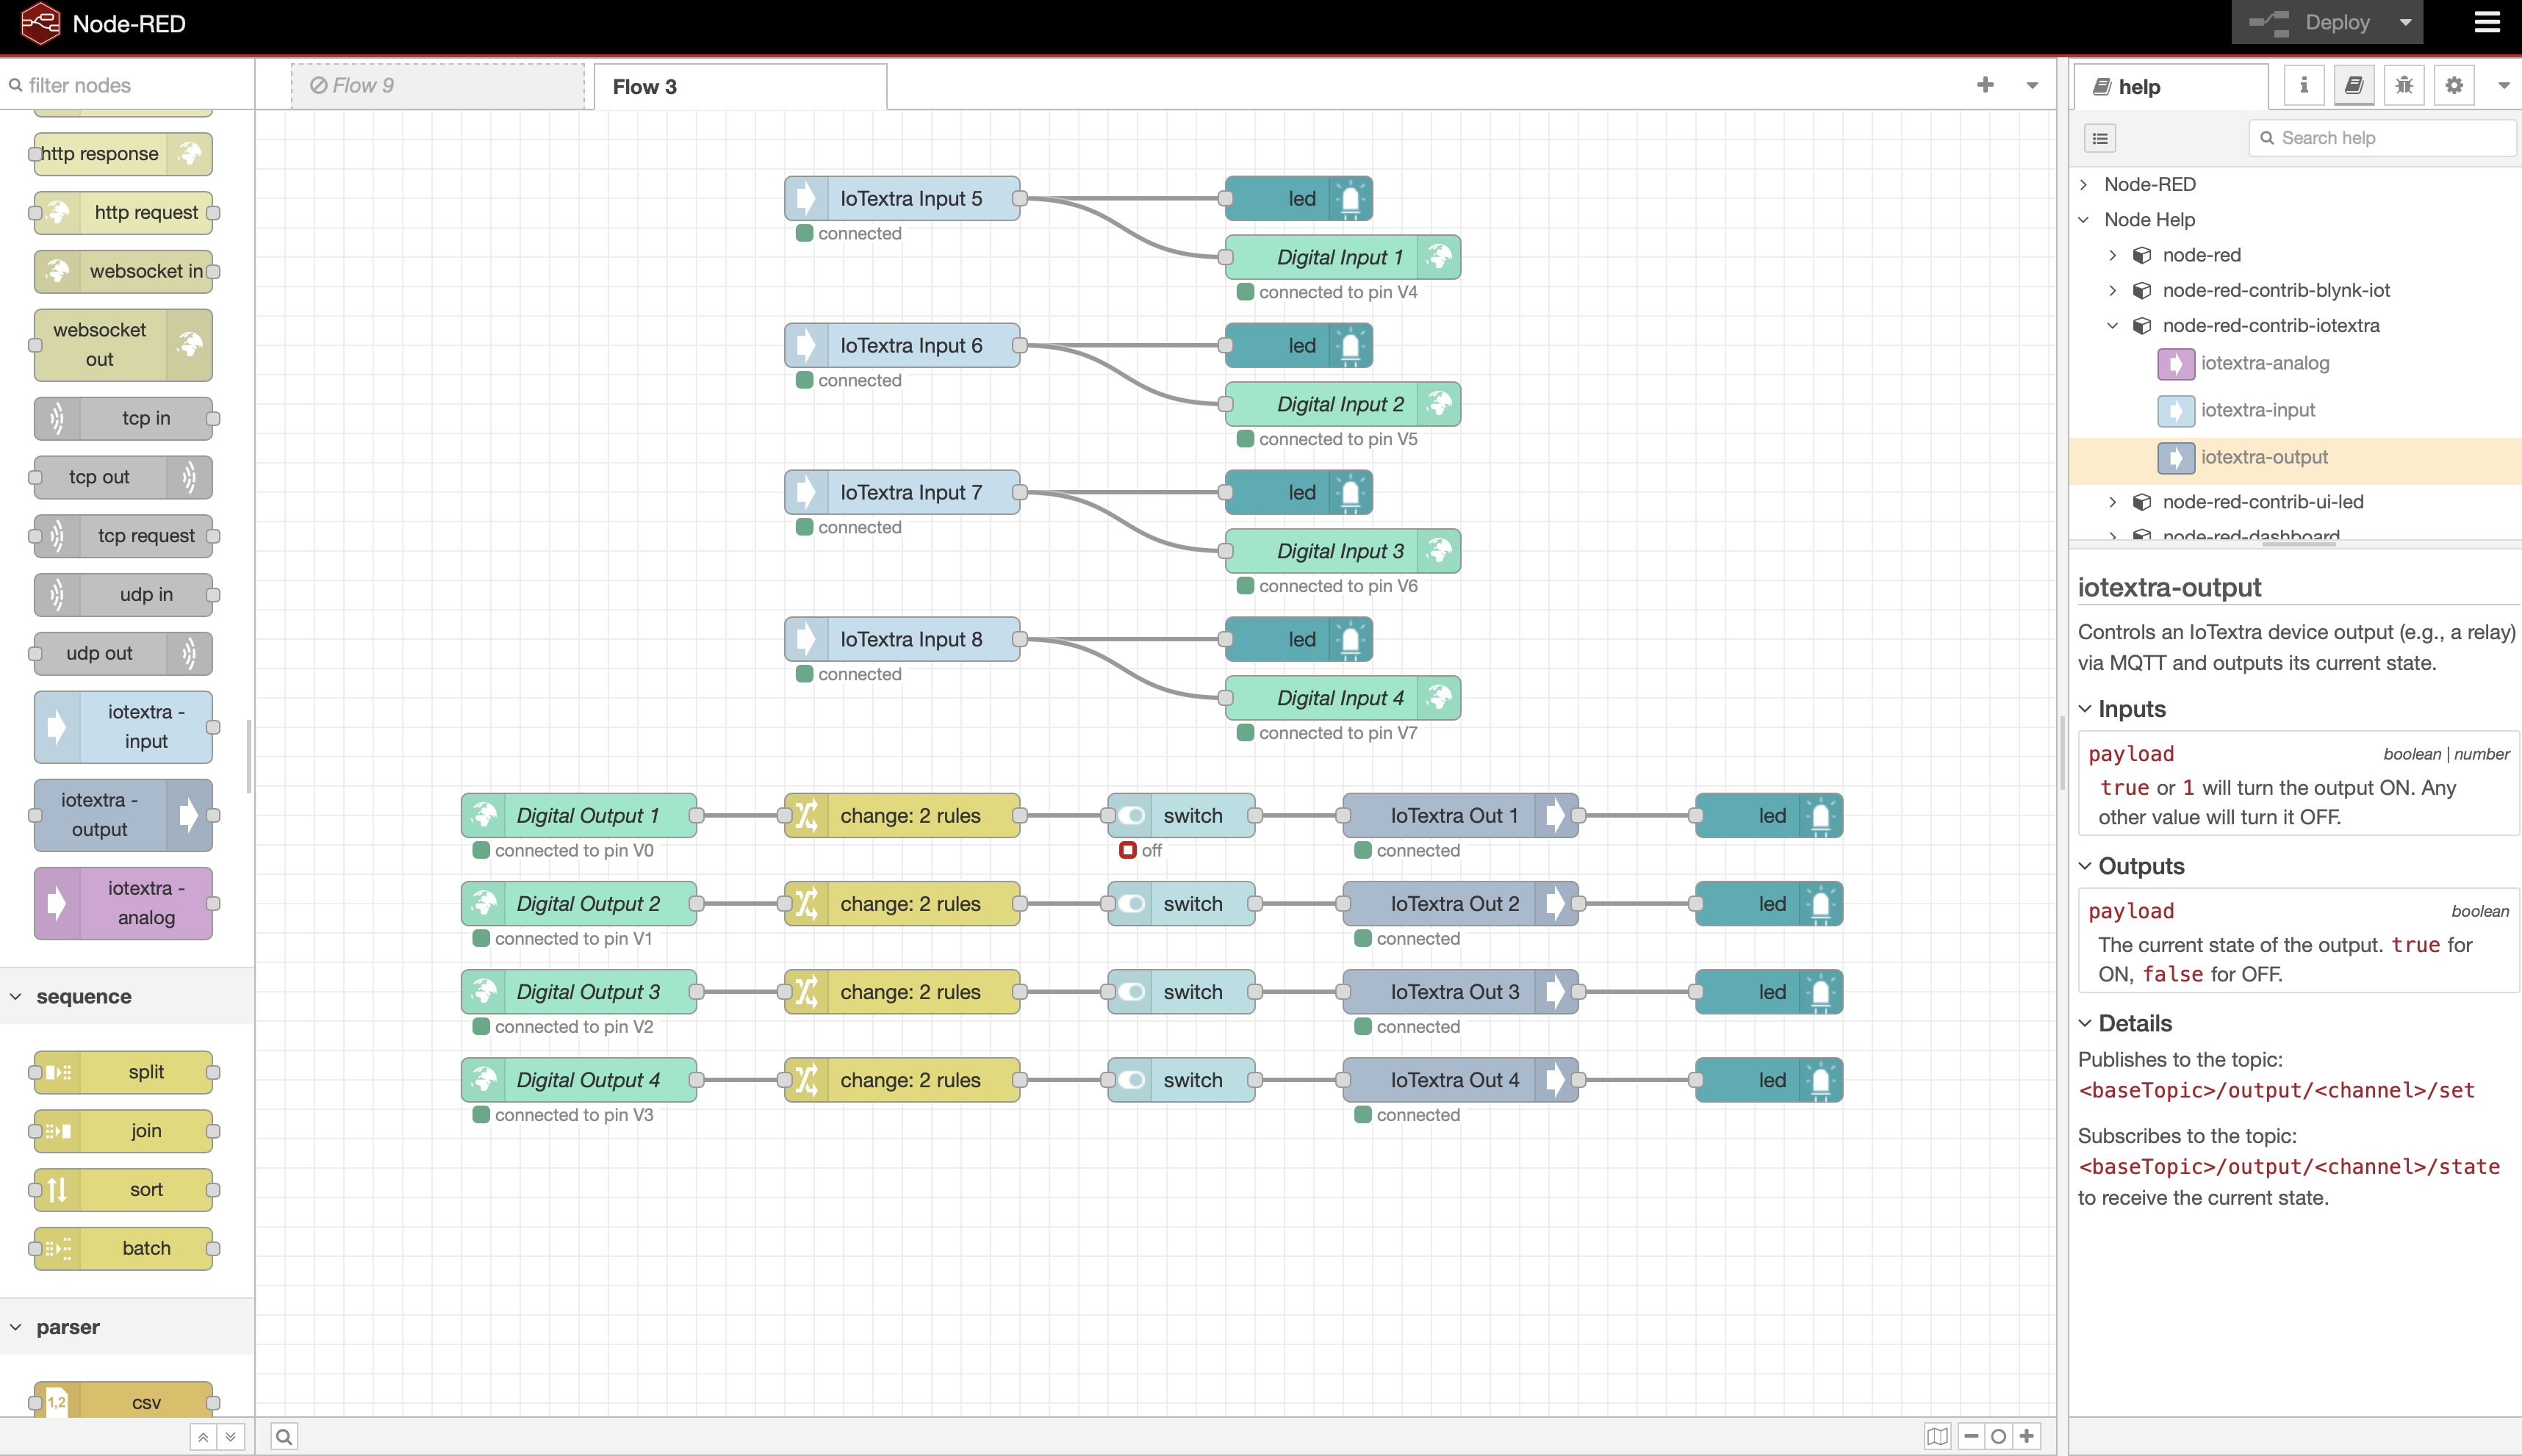
Task: Select the led node after IoTextra Out 4
Action: [x=1769, y=1080]
